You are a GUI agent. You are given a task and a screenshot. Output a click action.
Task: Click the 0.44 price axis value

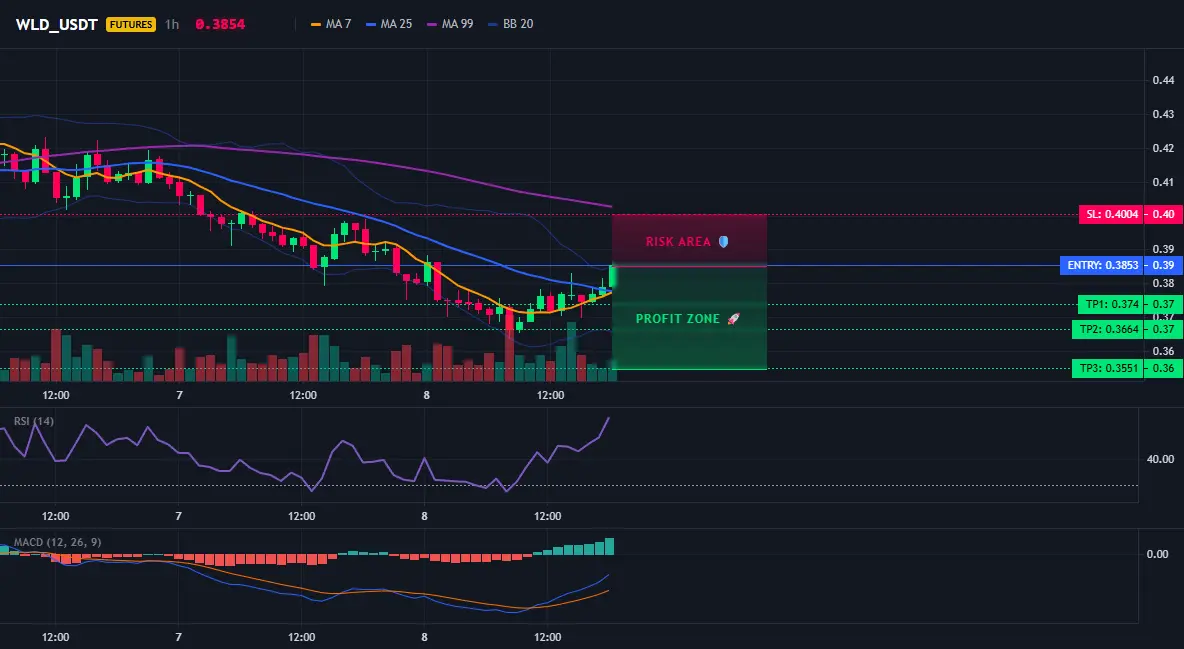[x=1164, y=80]
